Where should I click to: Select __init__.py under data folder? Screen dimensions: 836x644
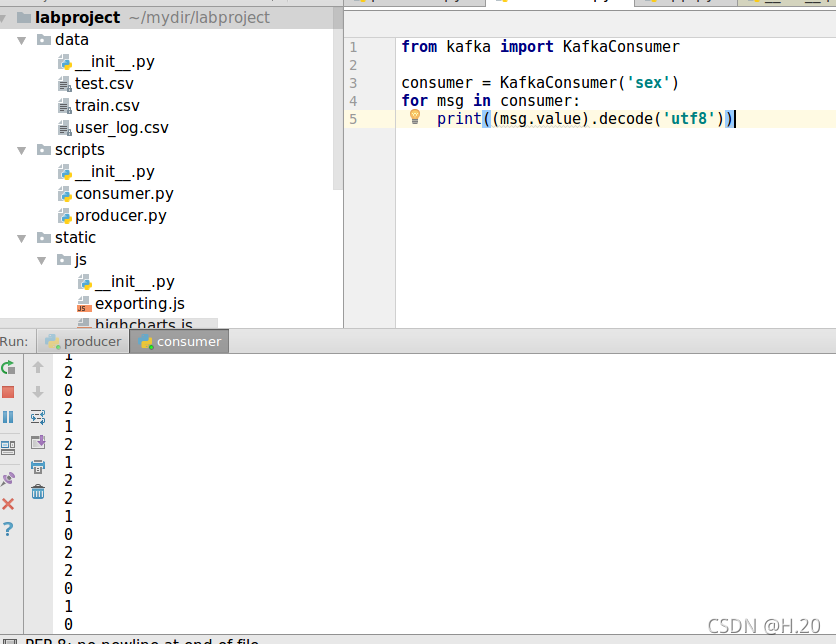(115, 62)
